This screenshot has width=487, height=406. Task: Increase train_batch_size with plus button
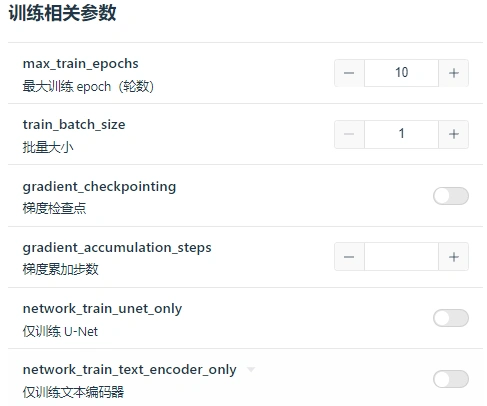click(454, 134)
